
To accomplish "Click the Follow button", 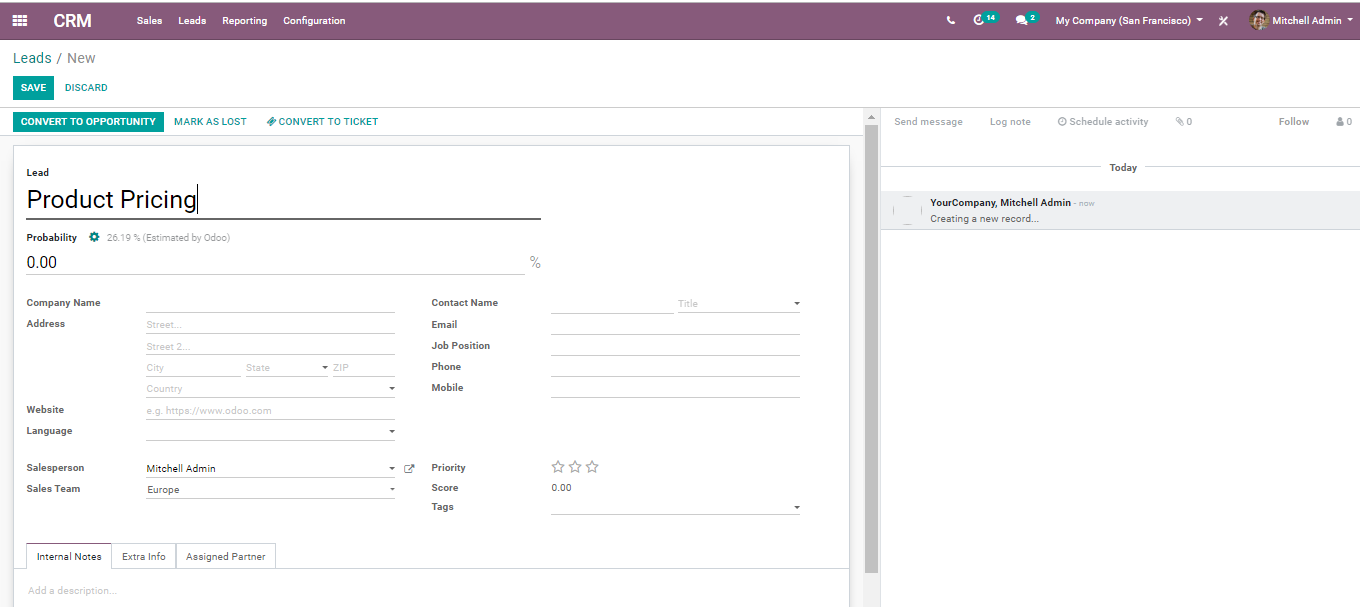I will [1293, 122].
